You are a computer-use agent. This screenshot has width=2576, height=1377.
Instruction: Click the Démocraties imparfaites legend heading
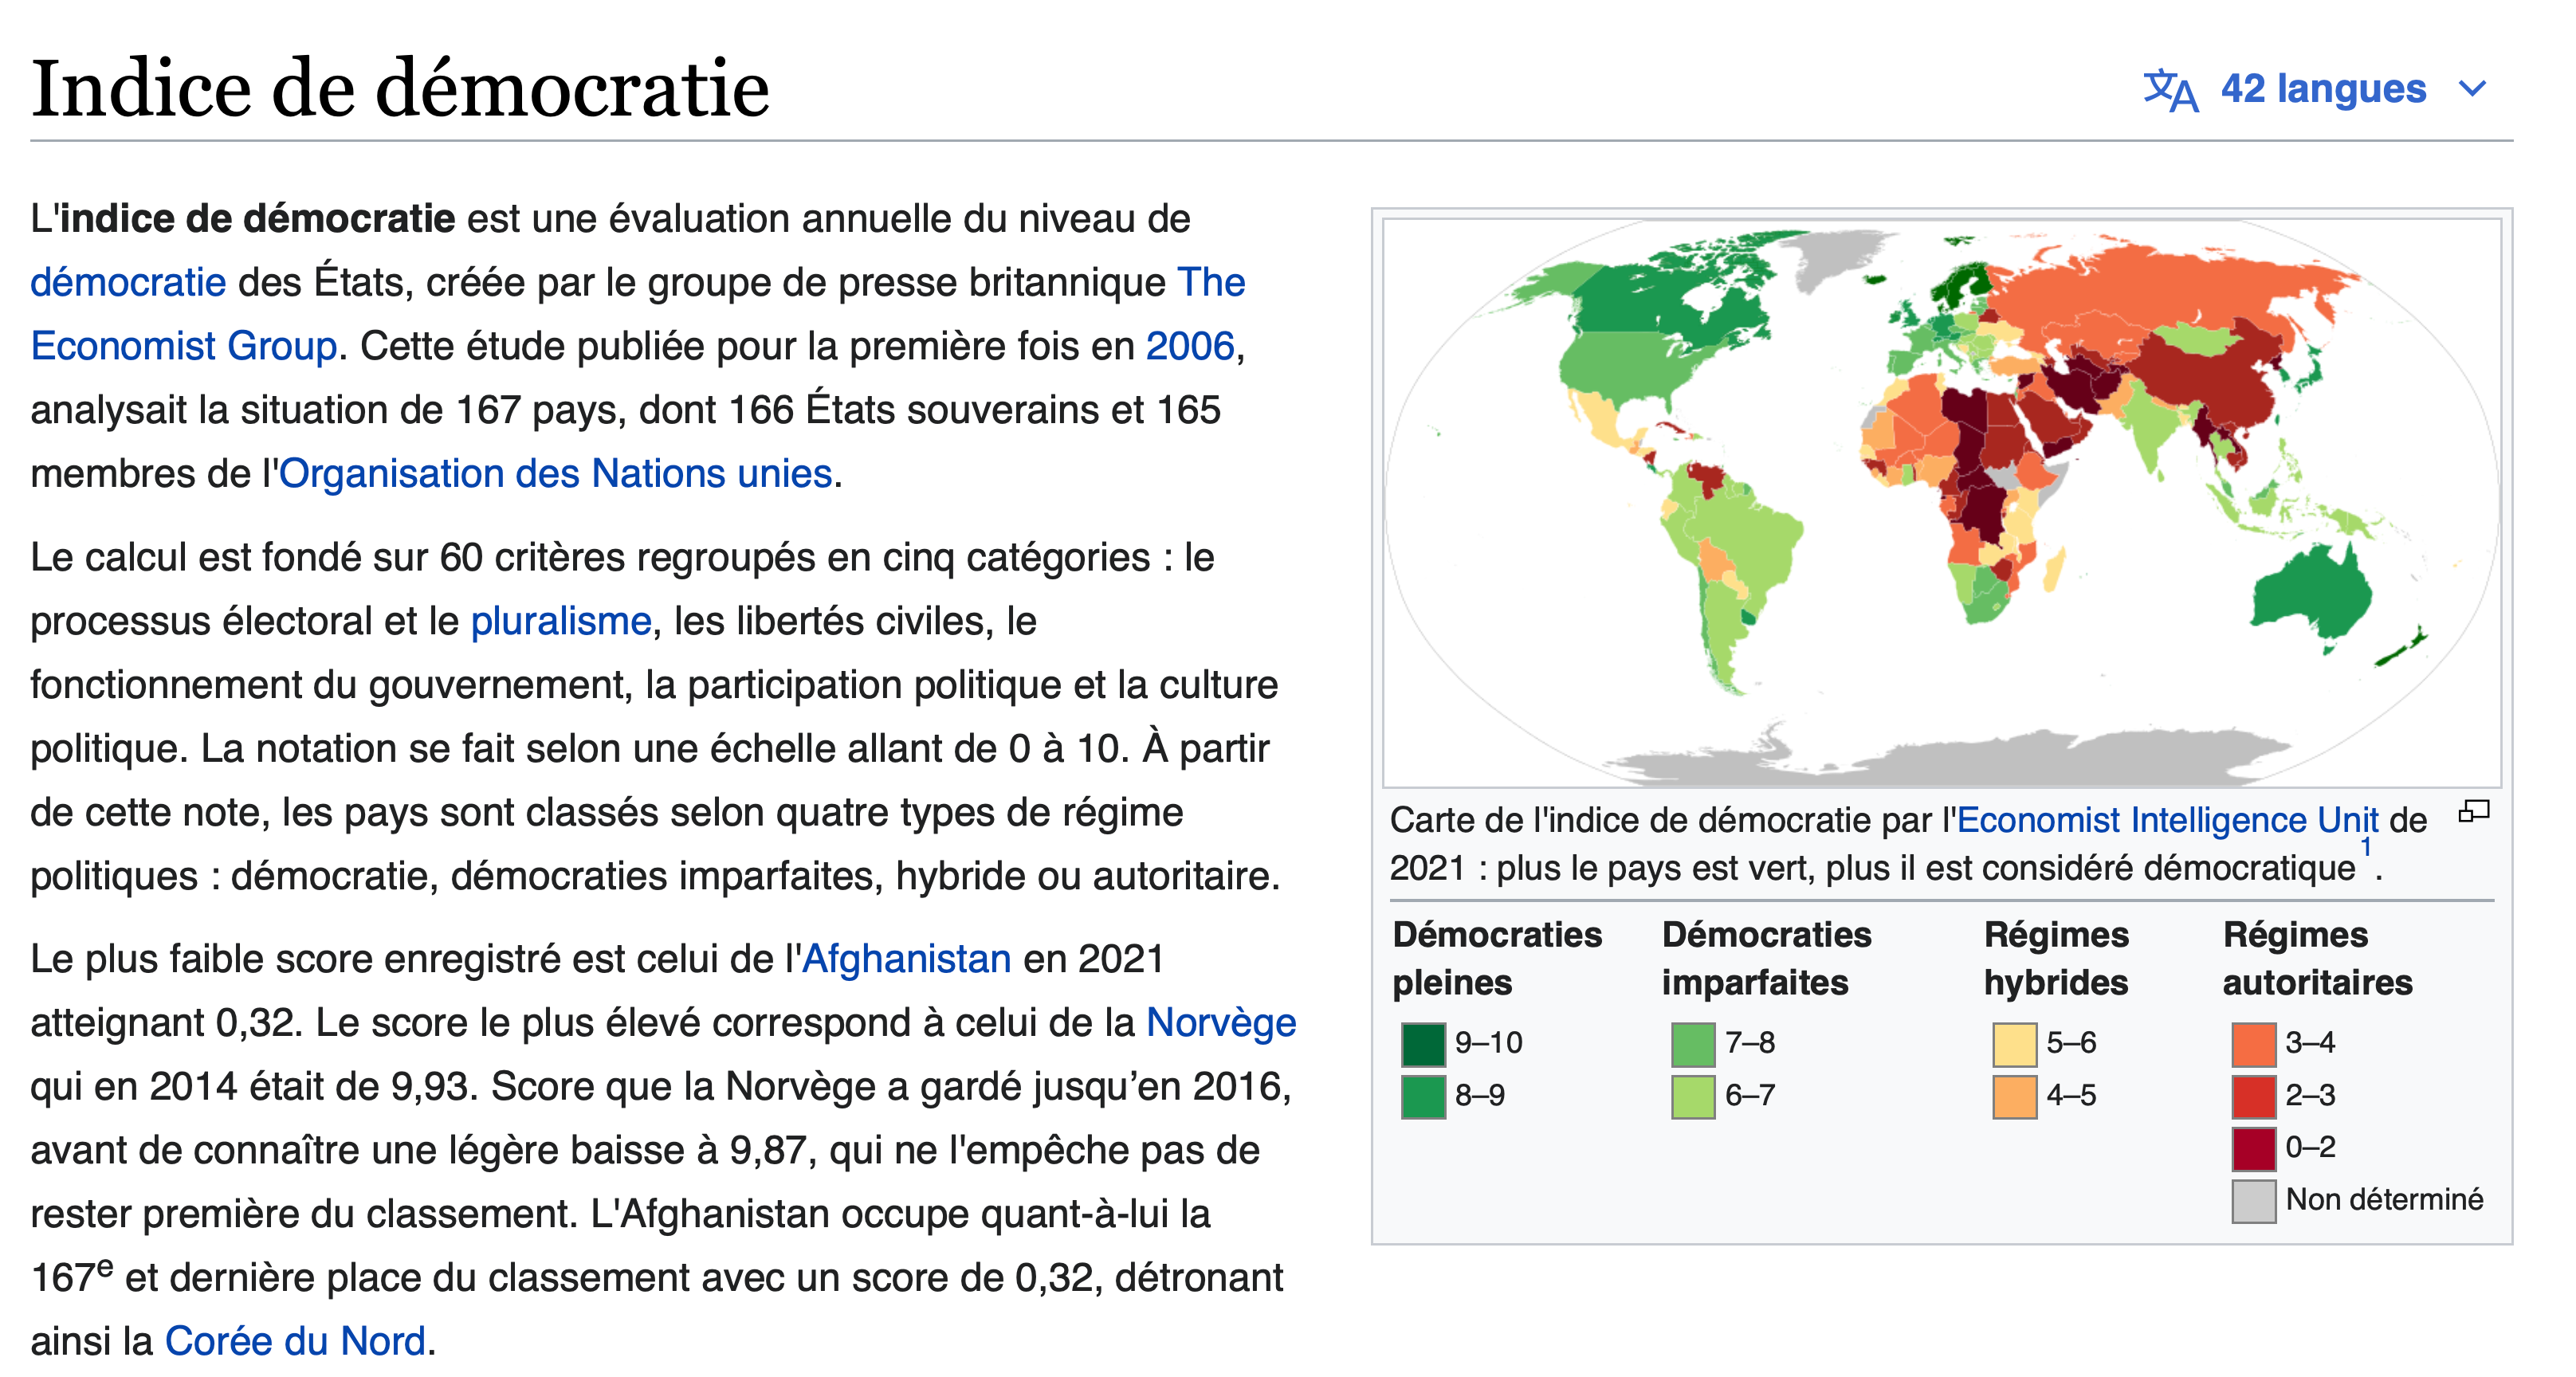1766,958
